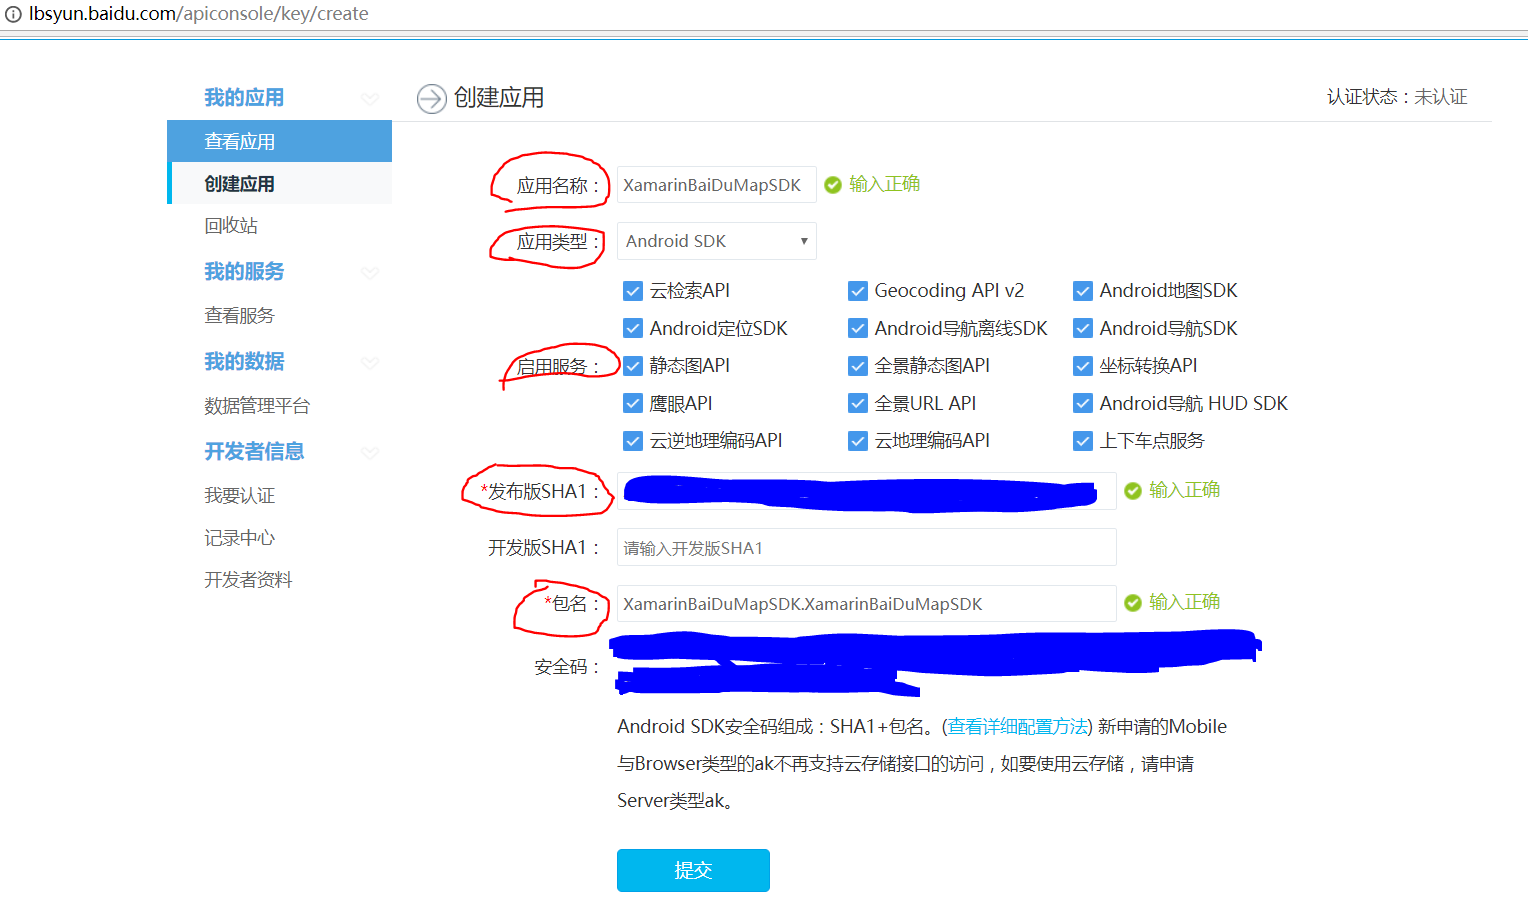Uncheck the Android导航SDK checkbox

(1083, 328)
